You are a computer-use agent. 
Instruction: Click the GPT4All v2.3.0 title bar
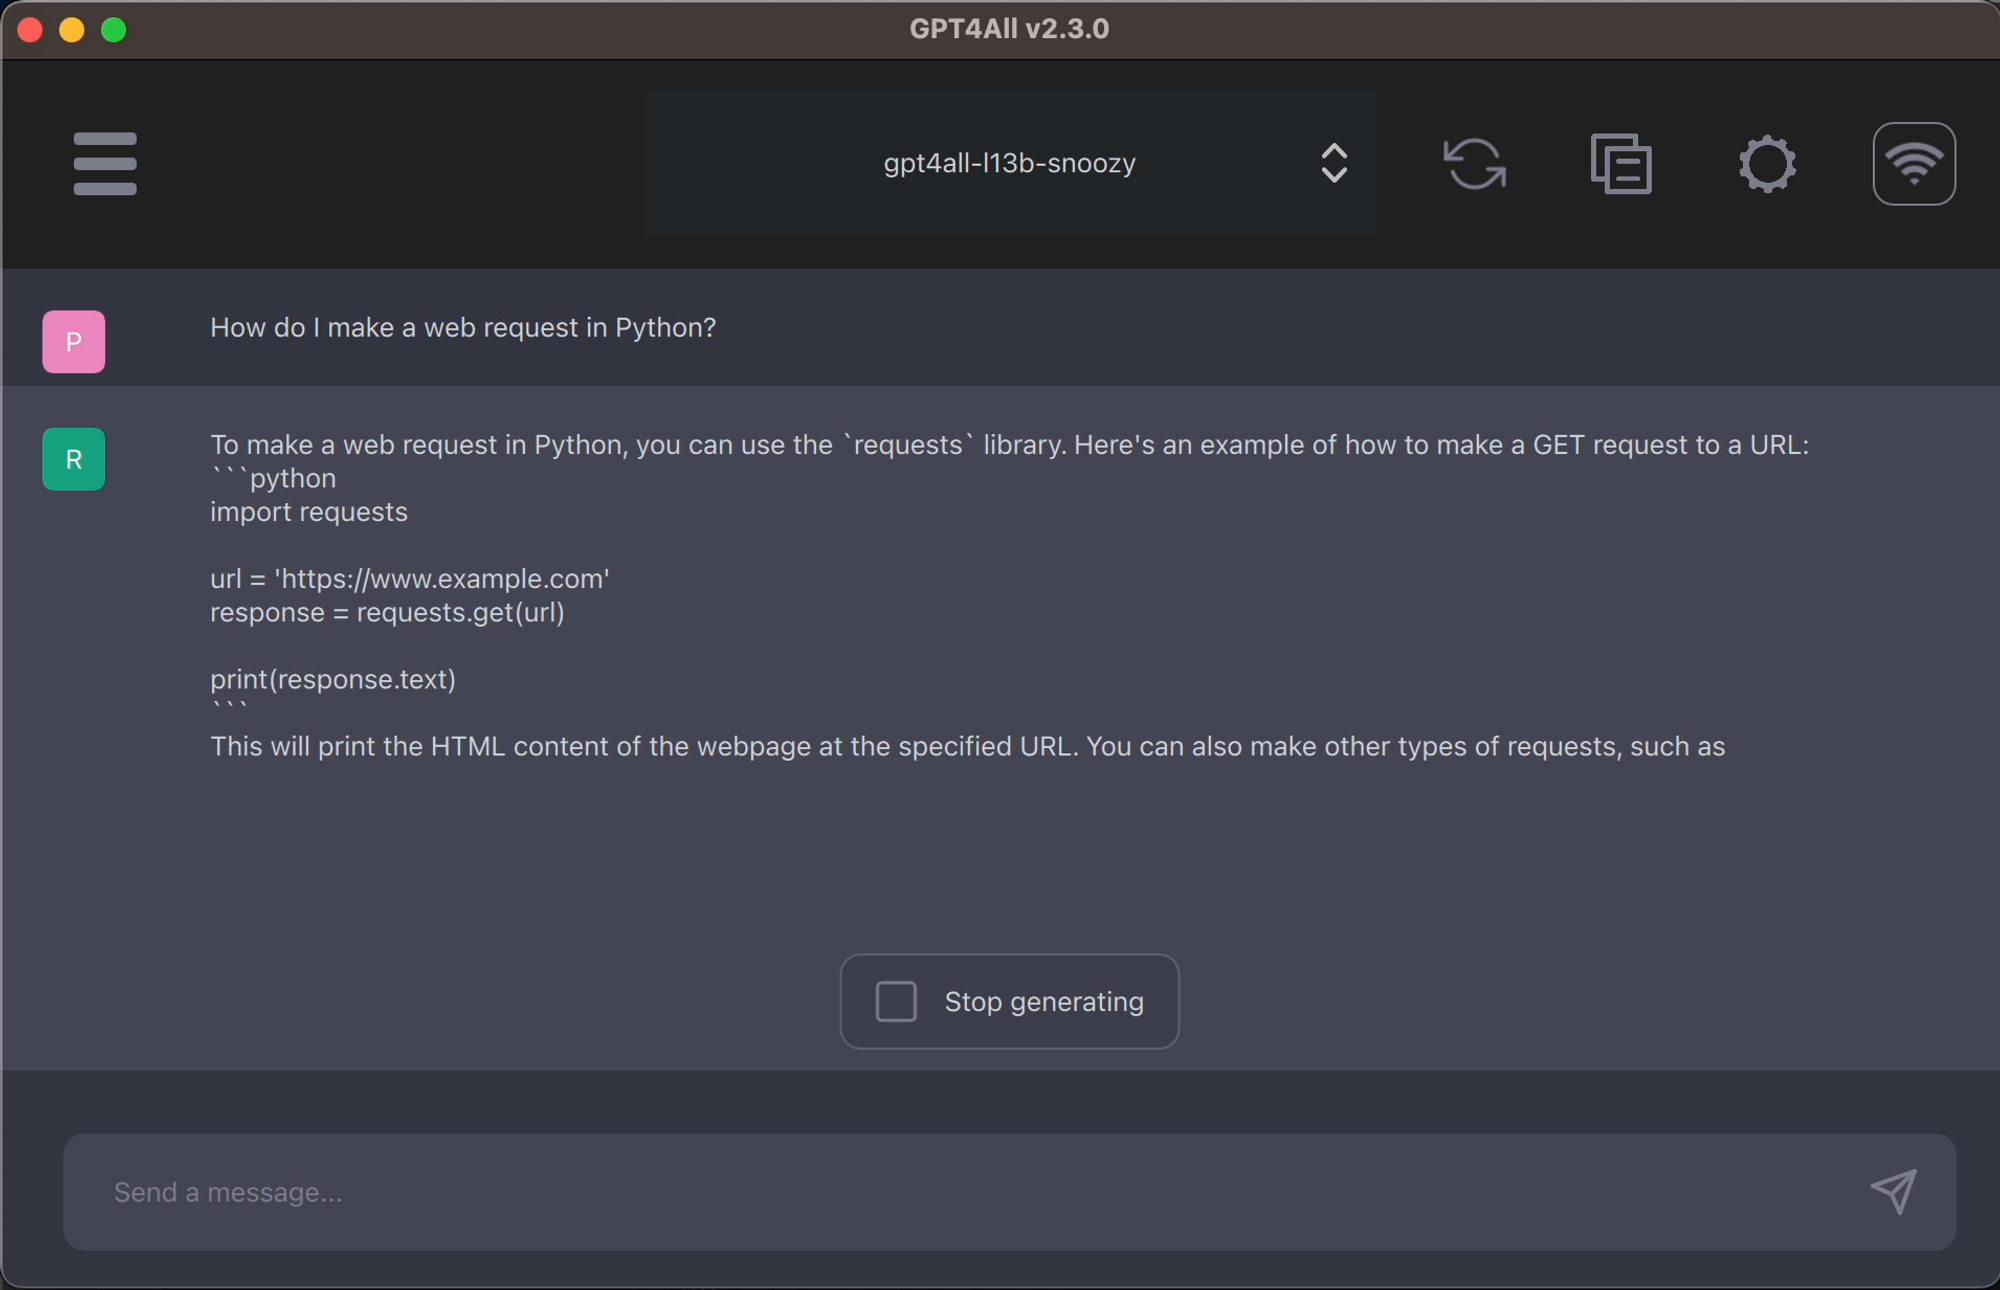(1008, 29)
